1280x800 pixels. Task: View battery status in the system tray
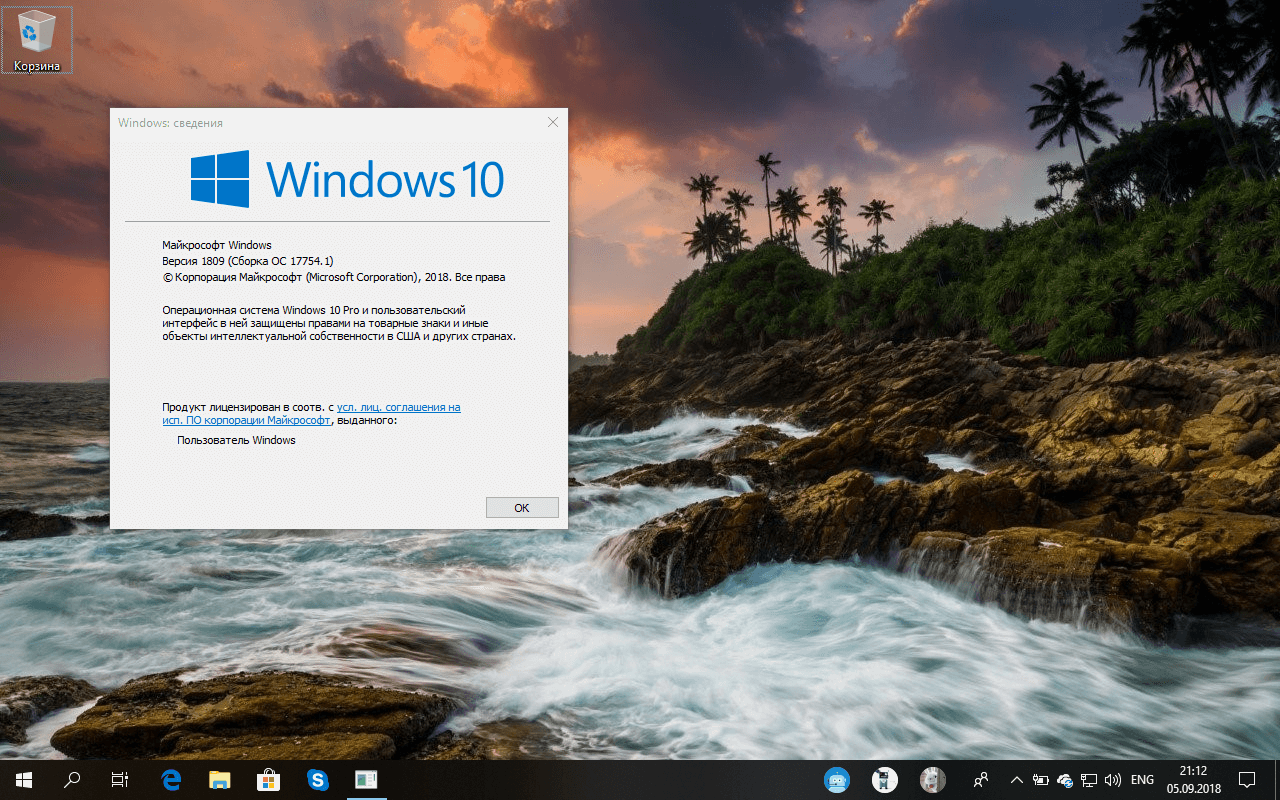pyautogui.click(x=1040, y=779)
